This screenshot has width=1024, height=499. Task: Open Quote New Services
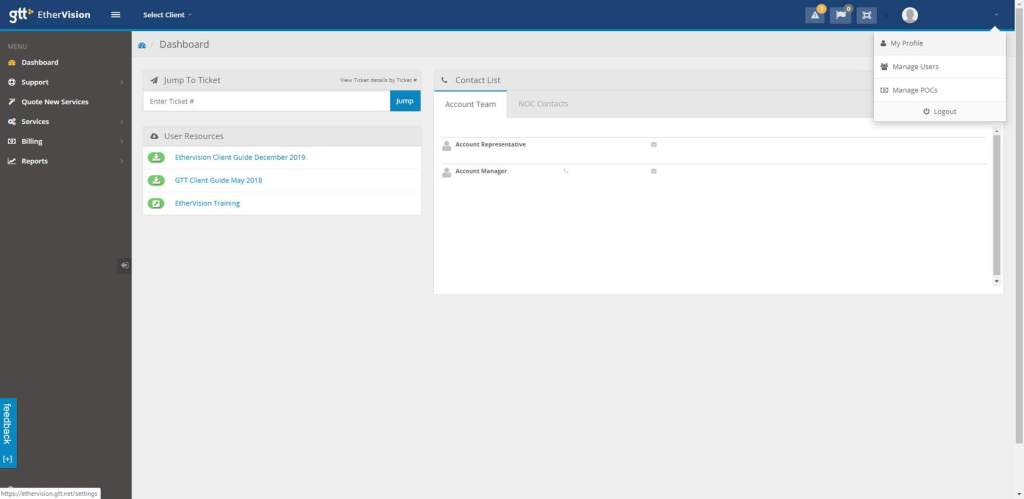coord(55,102)
